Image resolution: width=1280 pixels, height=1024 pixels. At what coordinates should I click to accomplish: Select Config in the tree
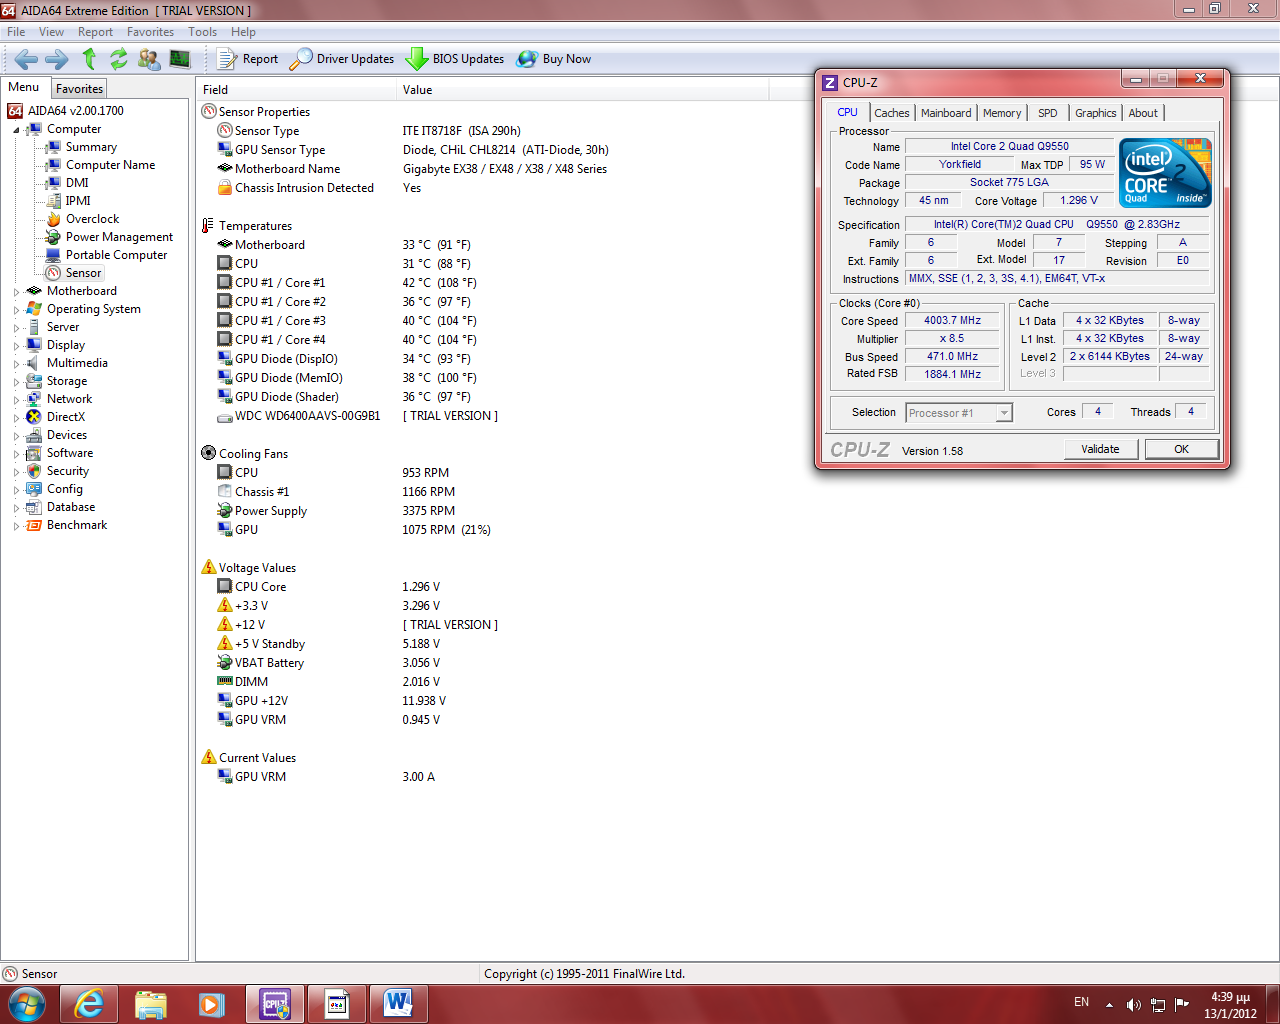point(65,489)
